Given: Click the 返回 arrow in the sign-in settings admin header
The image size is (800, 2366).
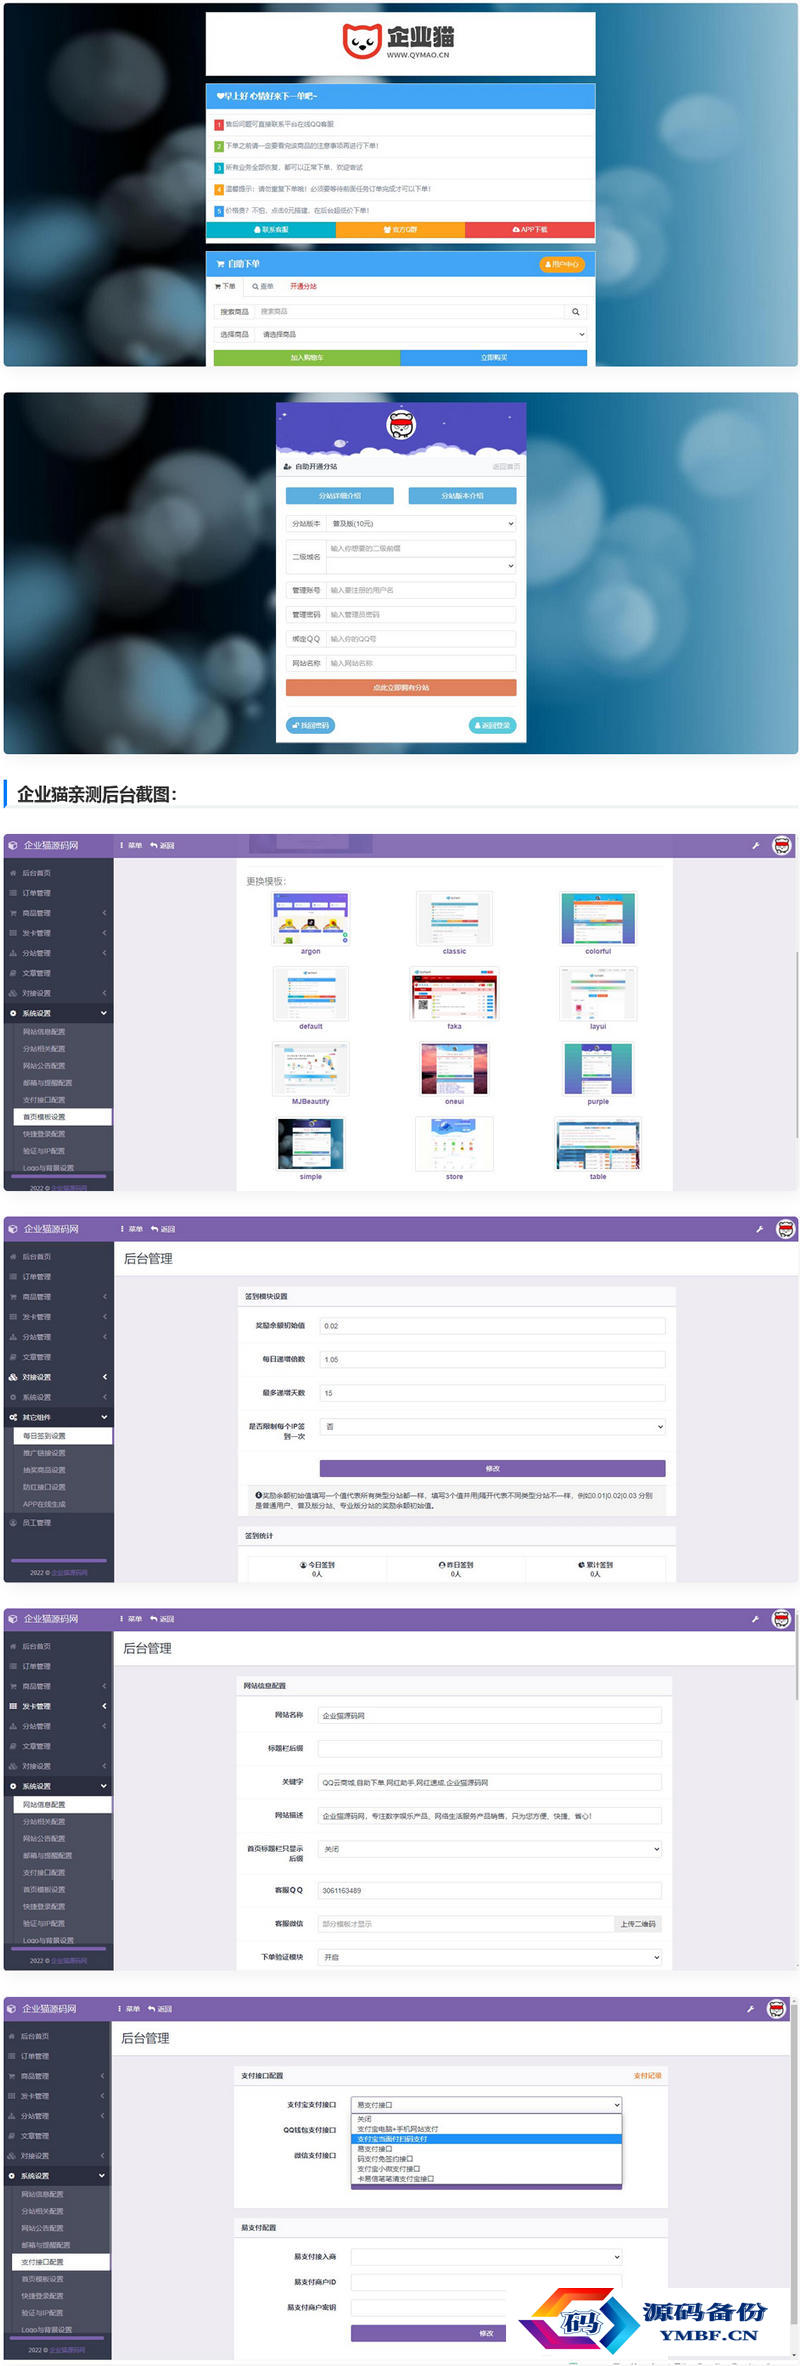Looking at the screenshot, I should coord(155,1229).
